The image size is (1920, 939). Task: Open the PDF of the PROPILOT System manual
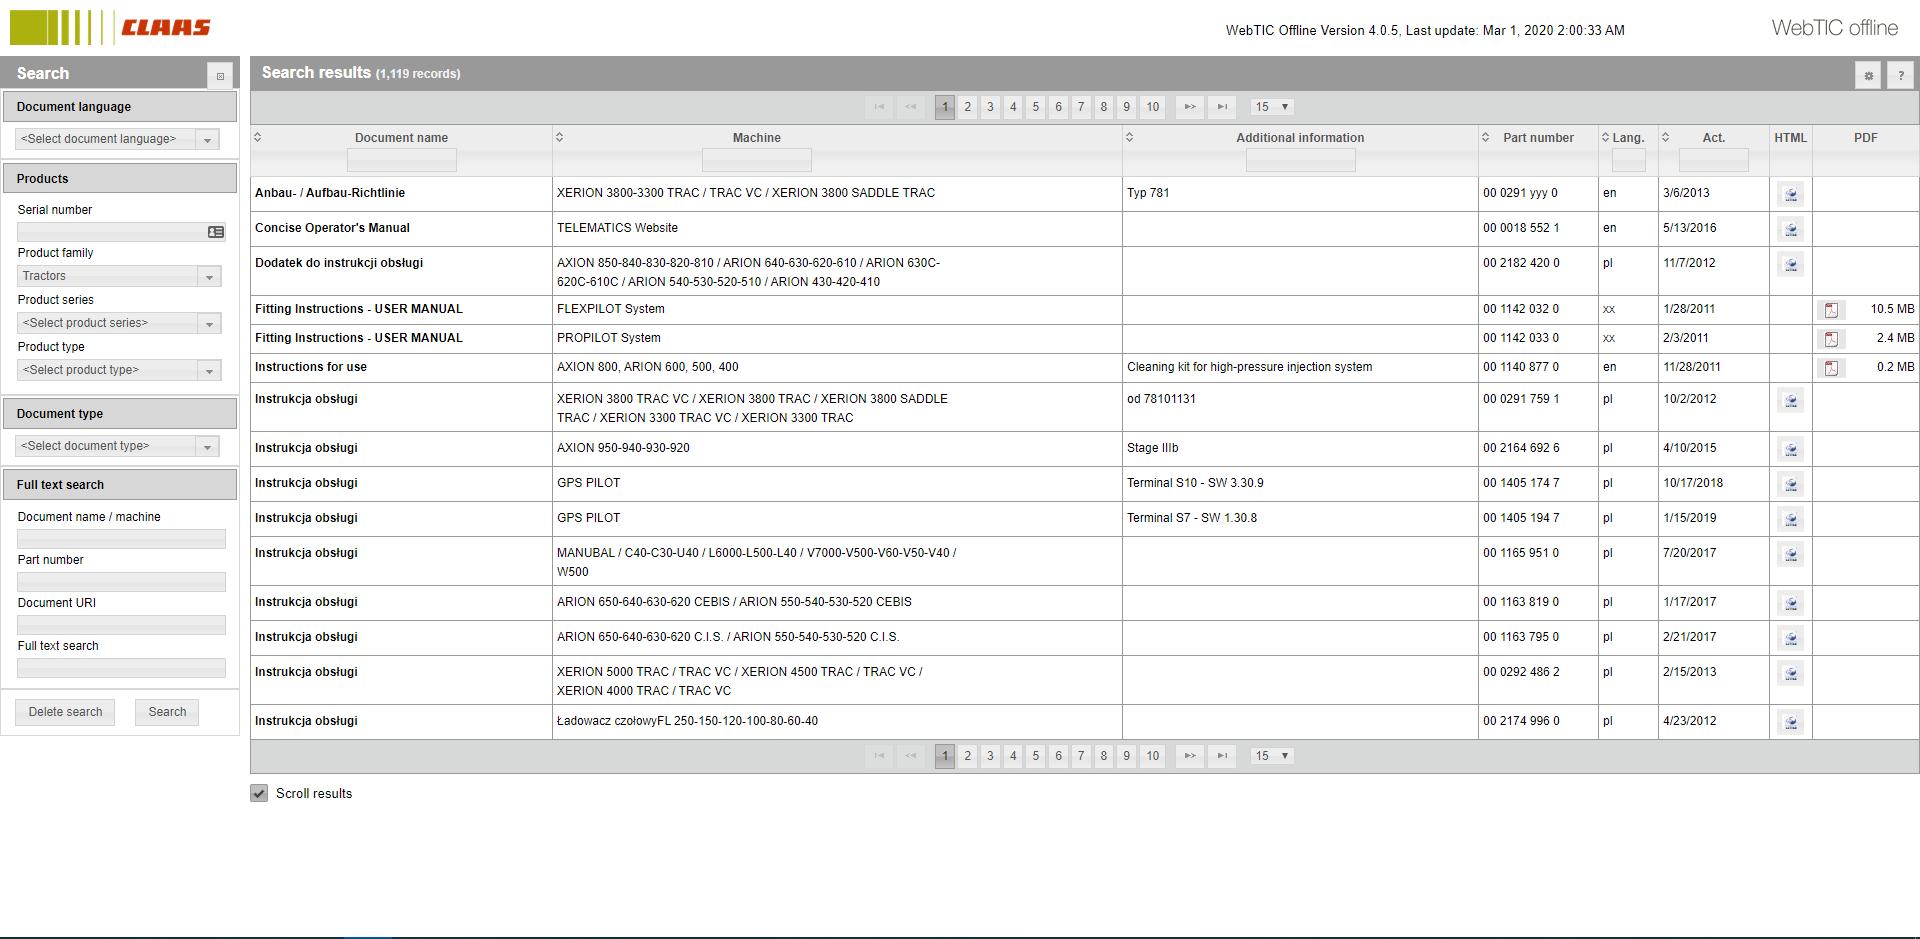coord(1833,338)
